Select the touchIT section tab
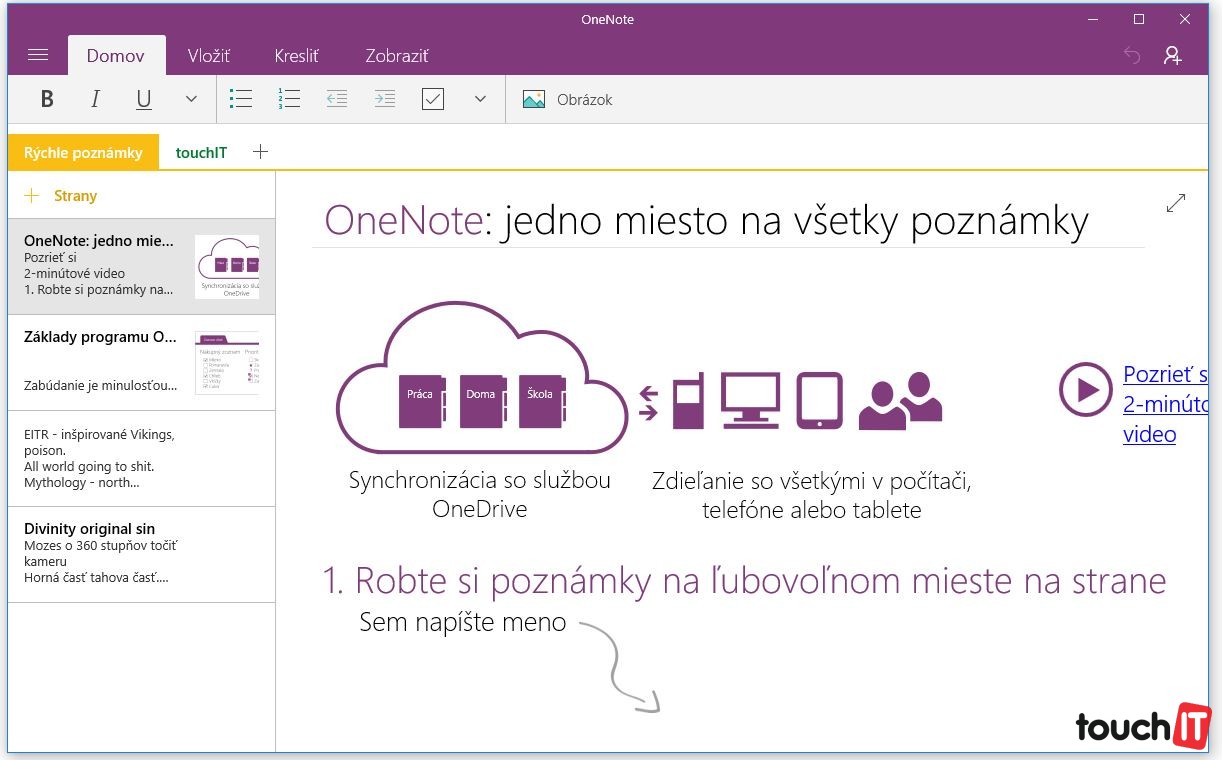Screen dimensions: 1222x760 coord(201,152)
